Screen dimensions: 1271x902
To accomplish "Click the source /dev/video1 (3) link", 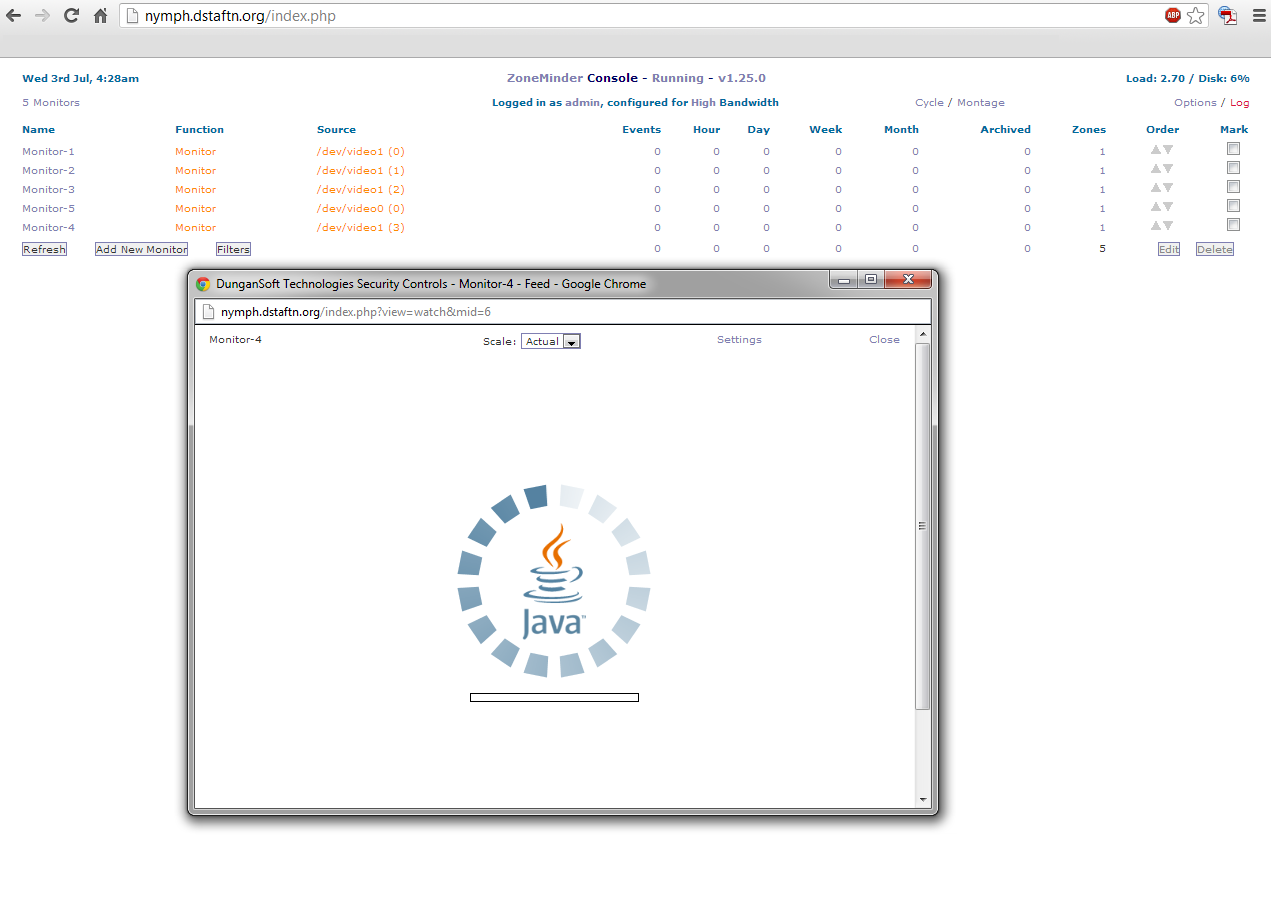I will [361, 228].
